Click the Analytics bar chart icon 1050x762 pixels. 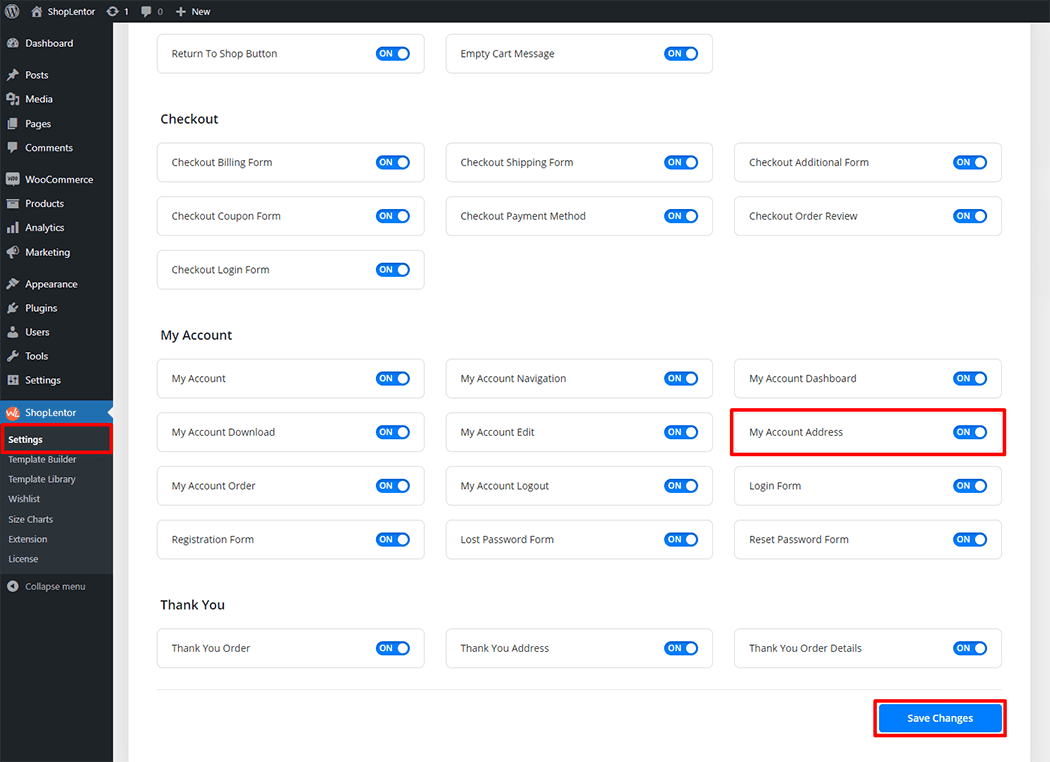13,228
